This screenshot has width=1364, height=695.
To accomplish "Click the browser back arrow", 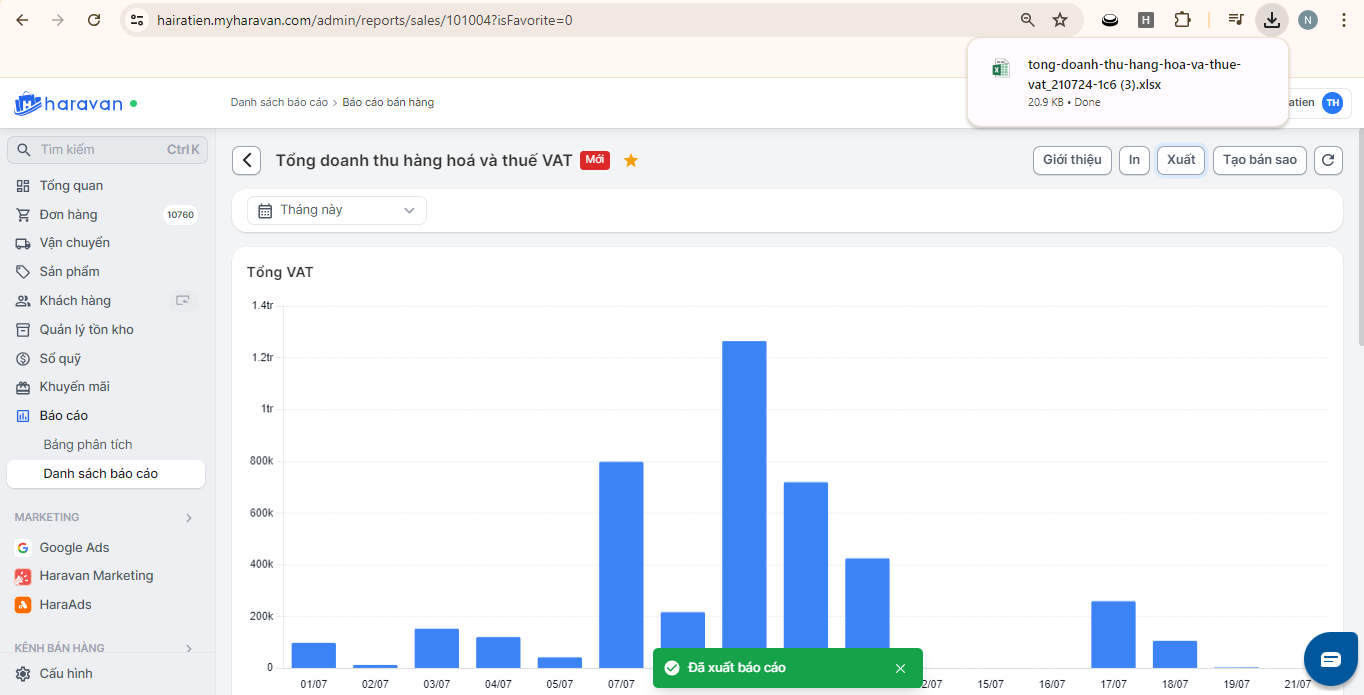I will [x=22, y=20].
